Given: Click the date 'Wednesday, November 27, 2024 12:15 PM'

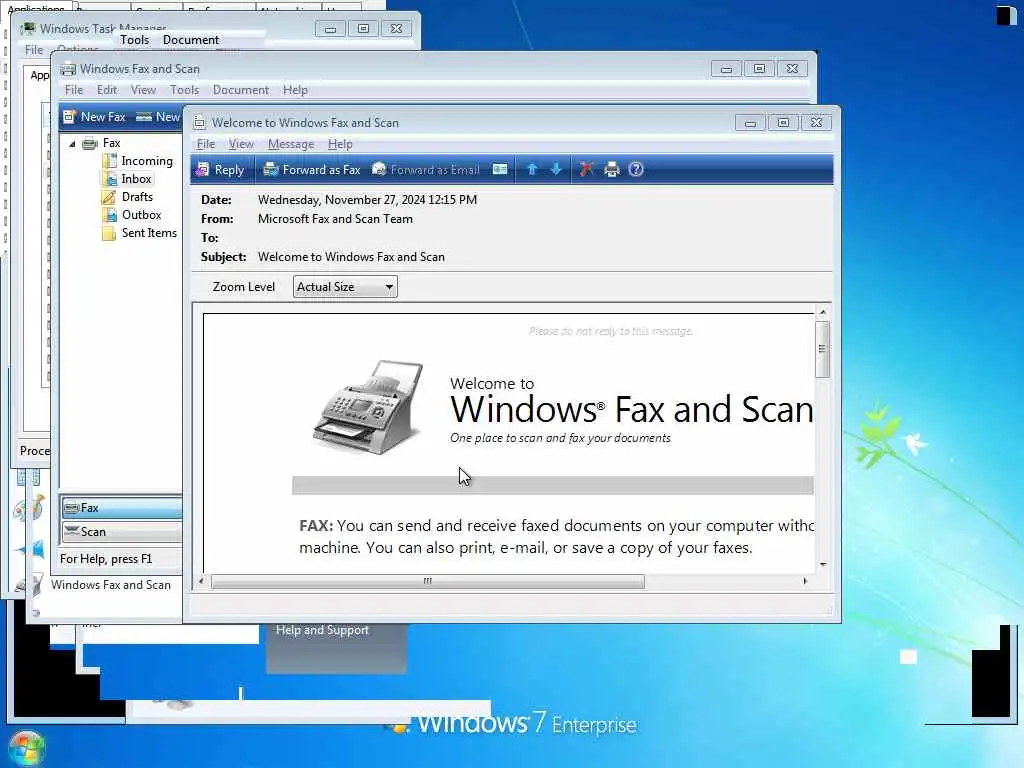Looking at the screenshot, I should [x=367, y=200].
